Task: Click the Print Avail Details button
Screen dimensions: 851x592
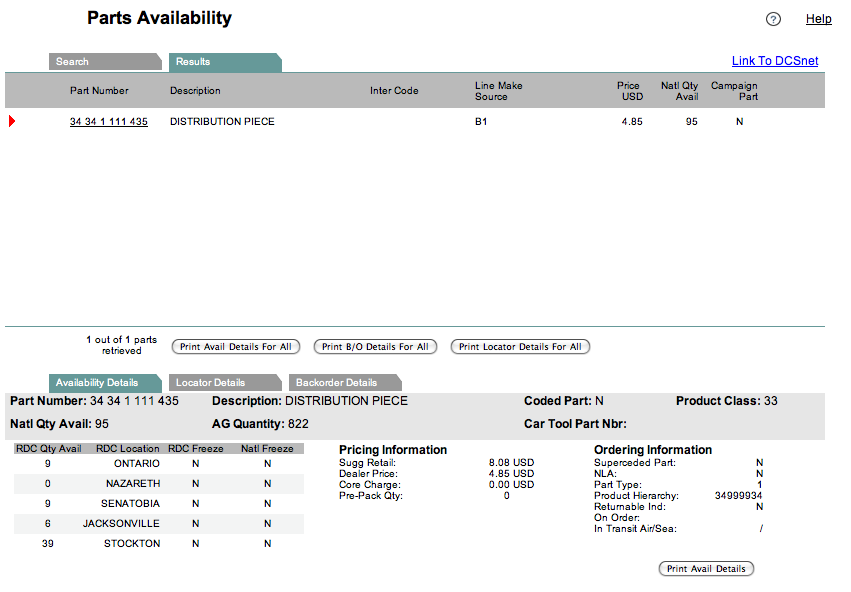Action: tap(706, 569)
